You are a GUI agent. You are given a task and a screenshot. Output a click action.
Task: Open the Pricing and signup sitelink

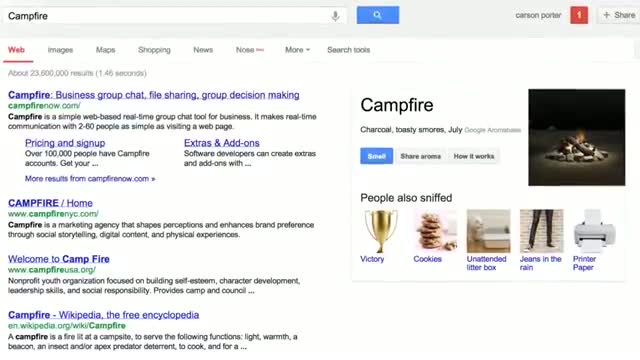(65, 143)
